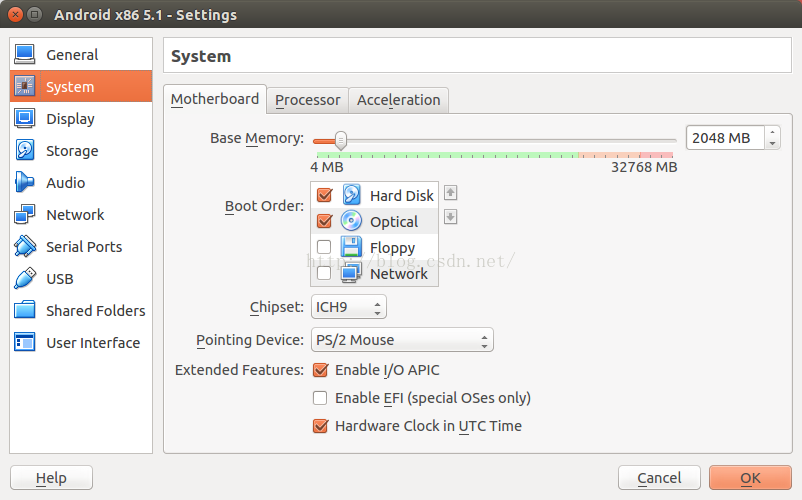Screen dimensions: 802x500
Task: Click the User Interface window icon
Action: [25, 342]
